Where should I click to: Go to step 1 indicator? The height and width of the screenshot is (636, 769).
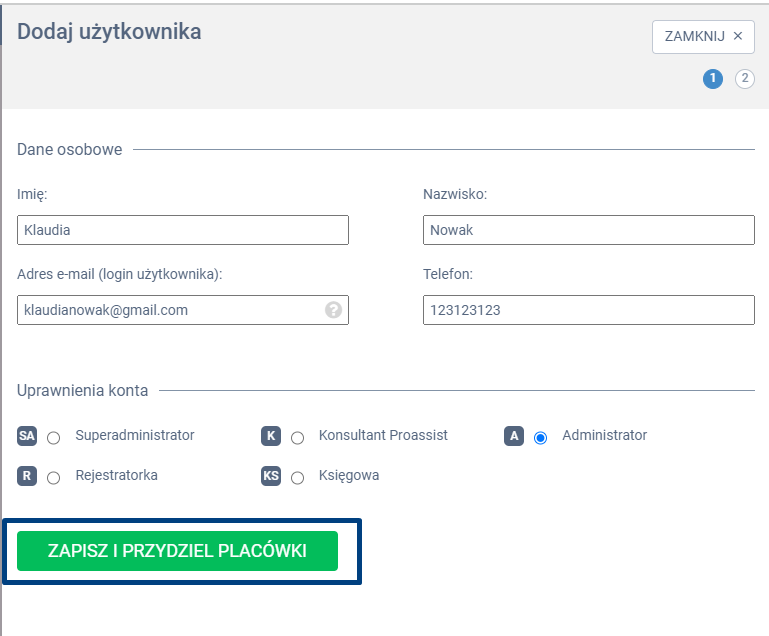(x=713, y=79)
